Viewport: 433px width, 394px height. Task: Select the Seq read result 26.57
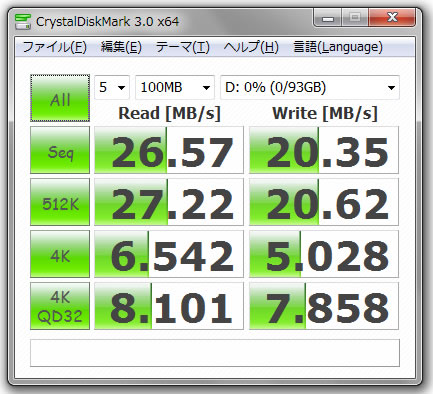pos(169,150)
